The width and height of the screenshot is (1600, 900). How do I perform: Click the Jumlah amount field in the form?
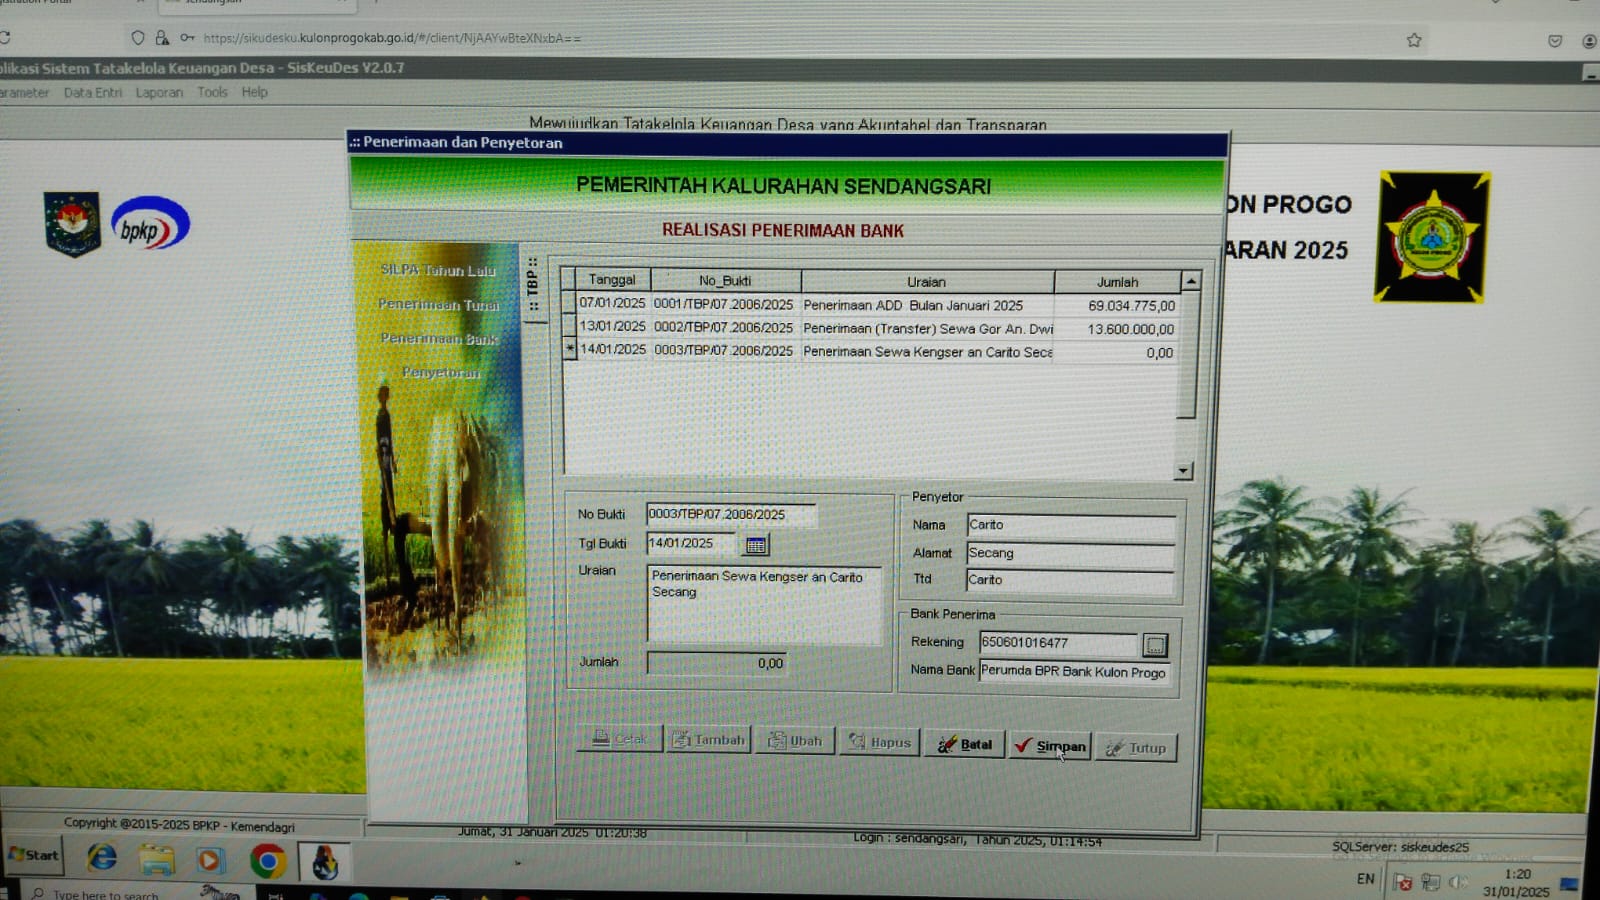716,663
